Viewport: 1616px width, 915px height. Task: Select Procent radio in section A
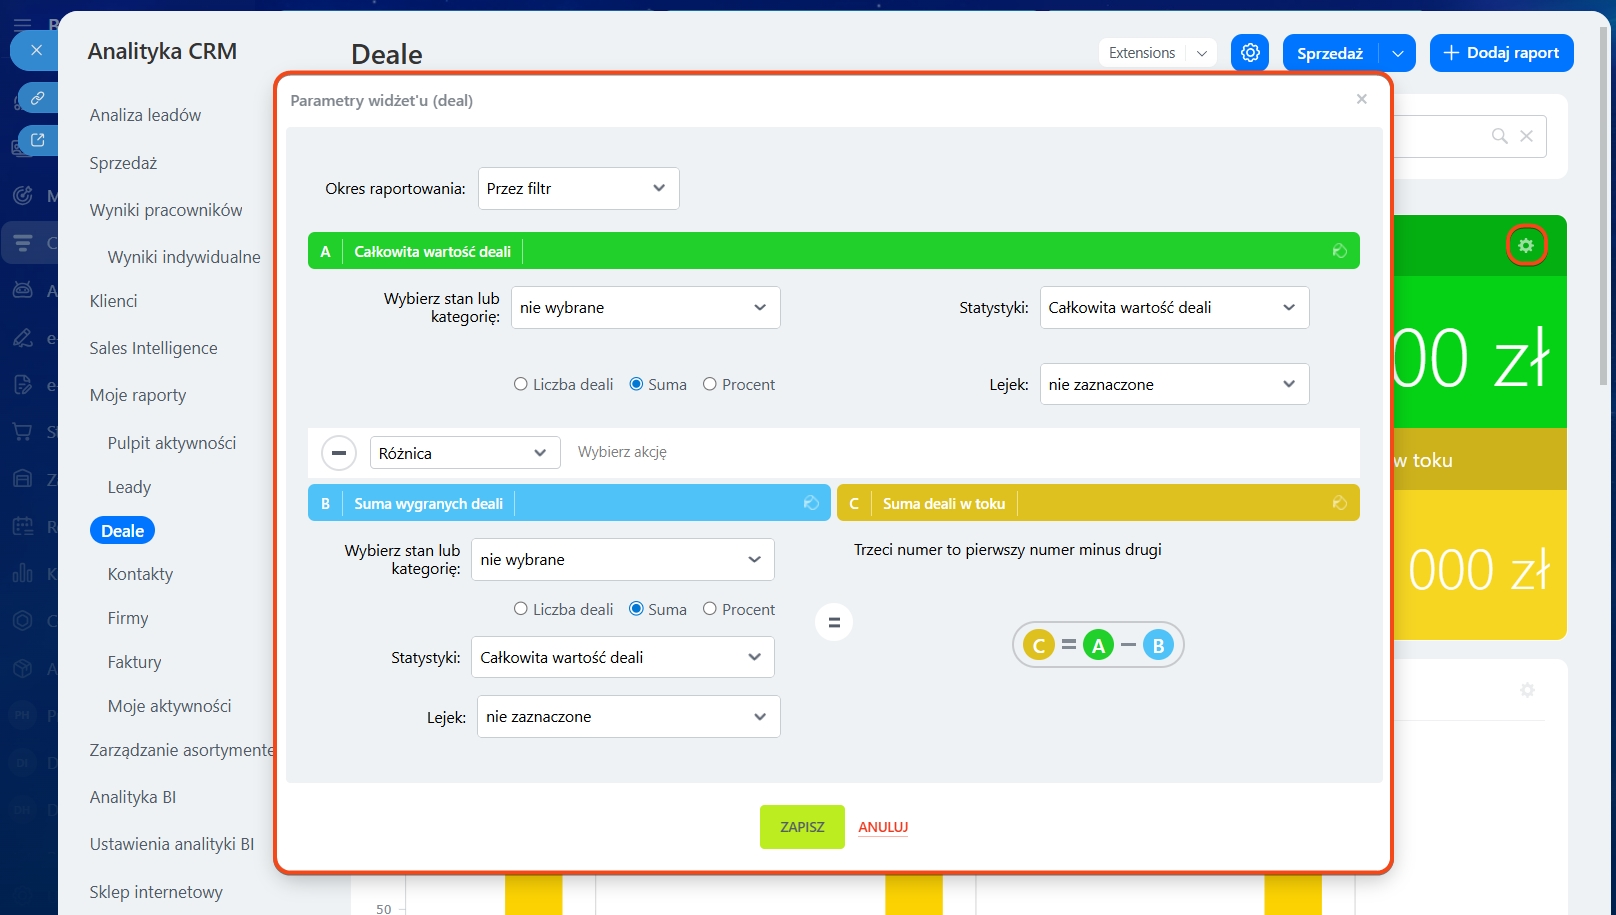[x=710, y=384]
